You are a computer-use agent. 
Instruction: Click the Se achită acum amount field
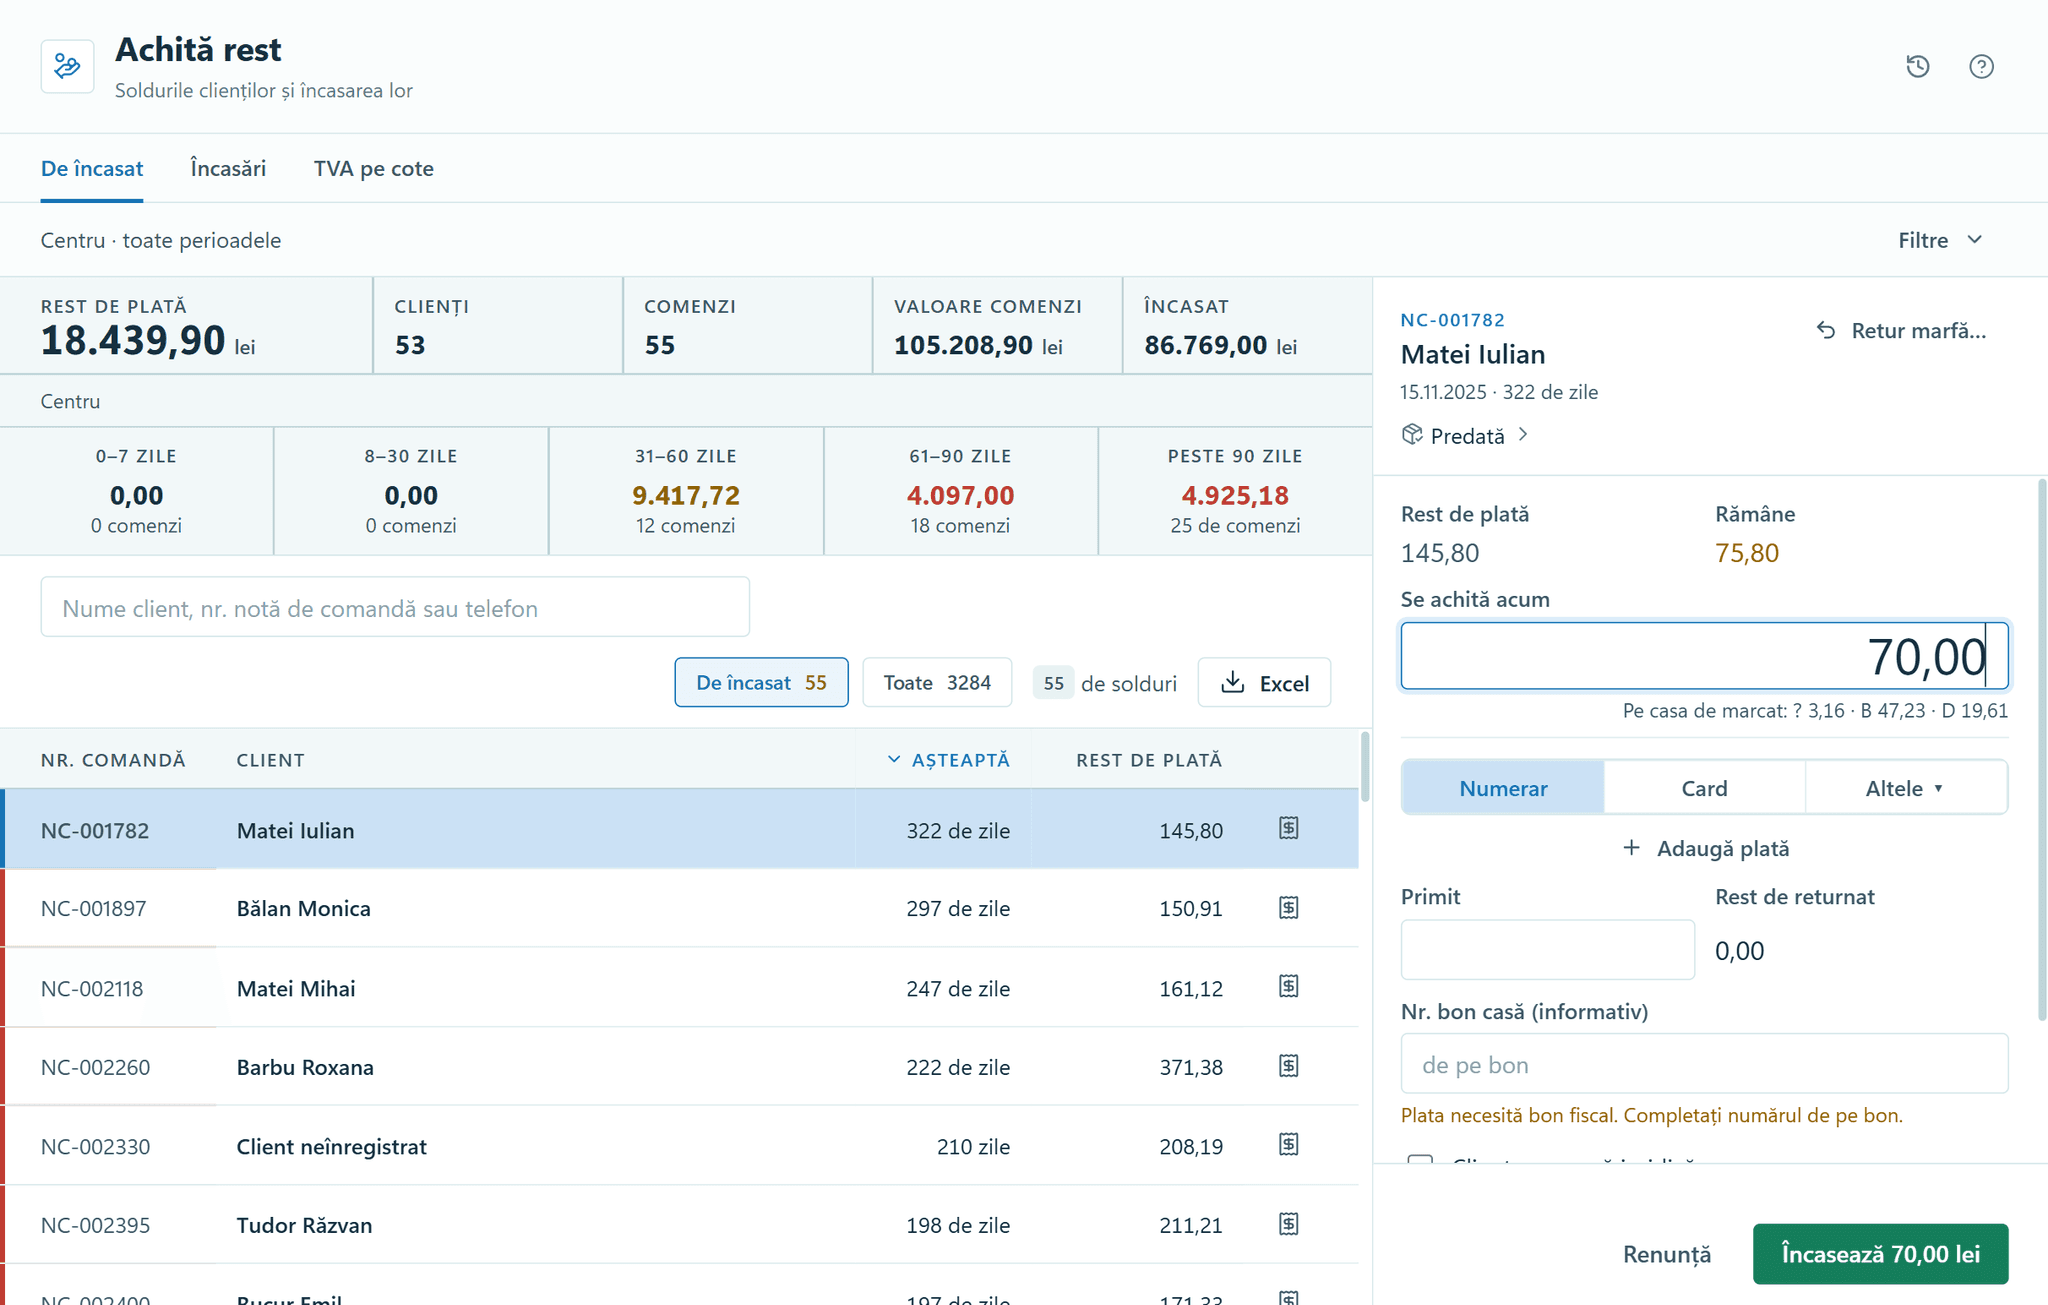[1704, 656]
